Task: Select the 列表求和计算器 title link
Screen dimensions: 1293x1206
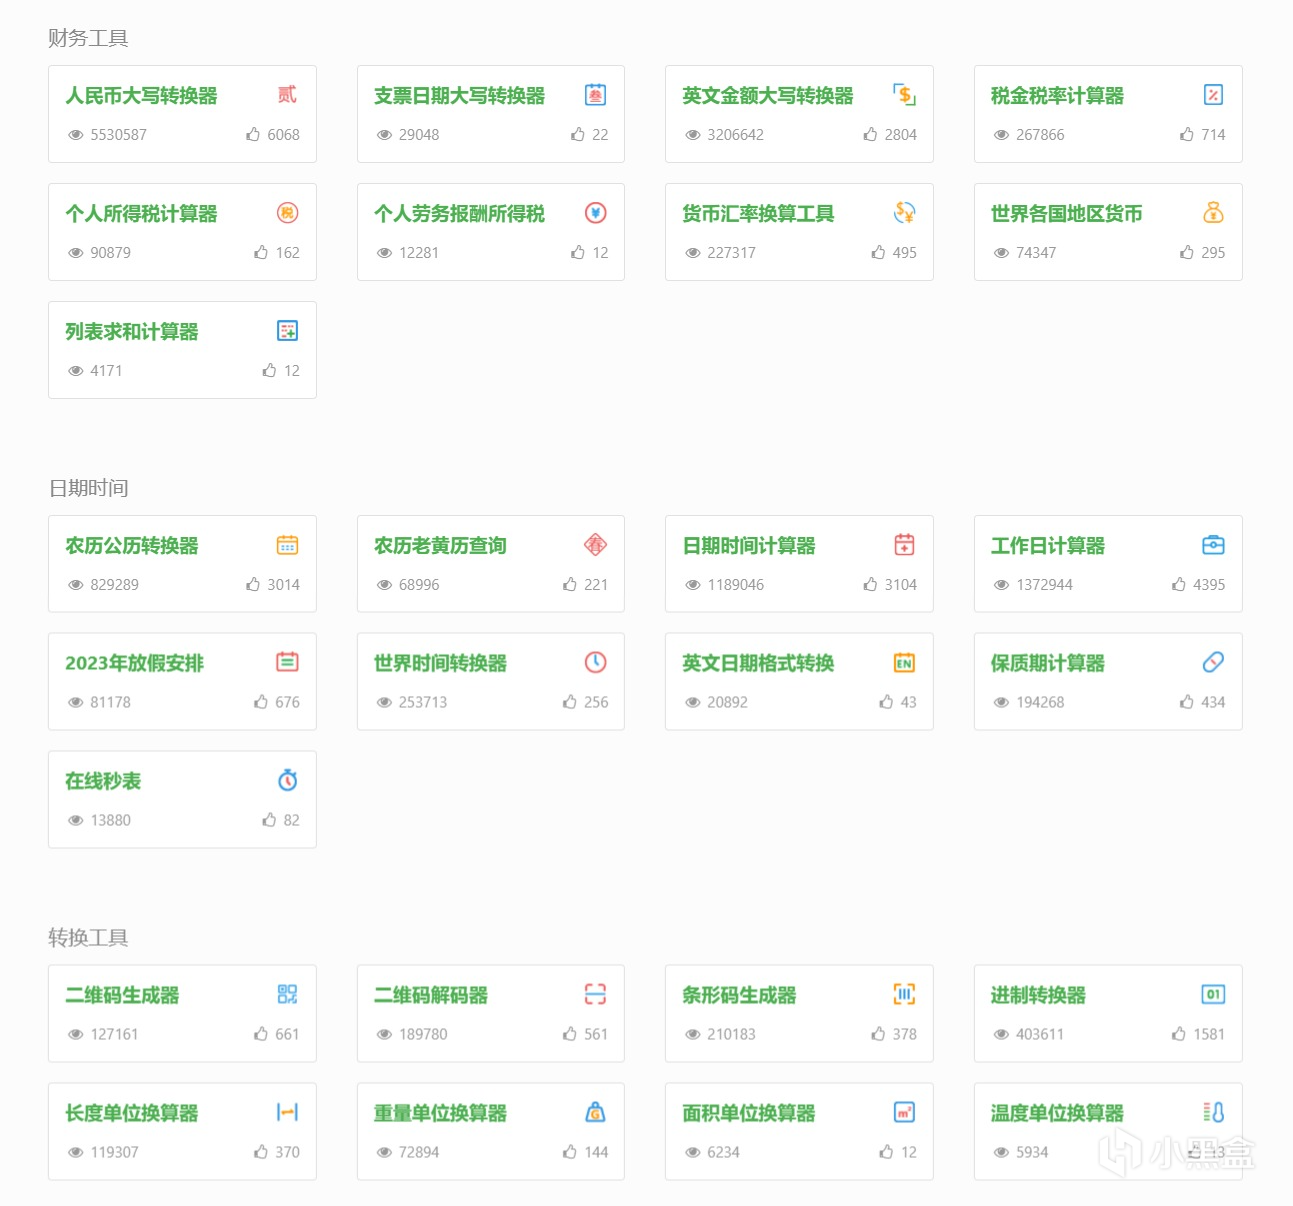Action: click(132, 332)
